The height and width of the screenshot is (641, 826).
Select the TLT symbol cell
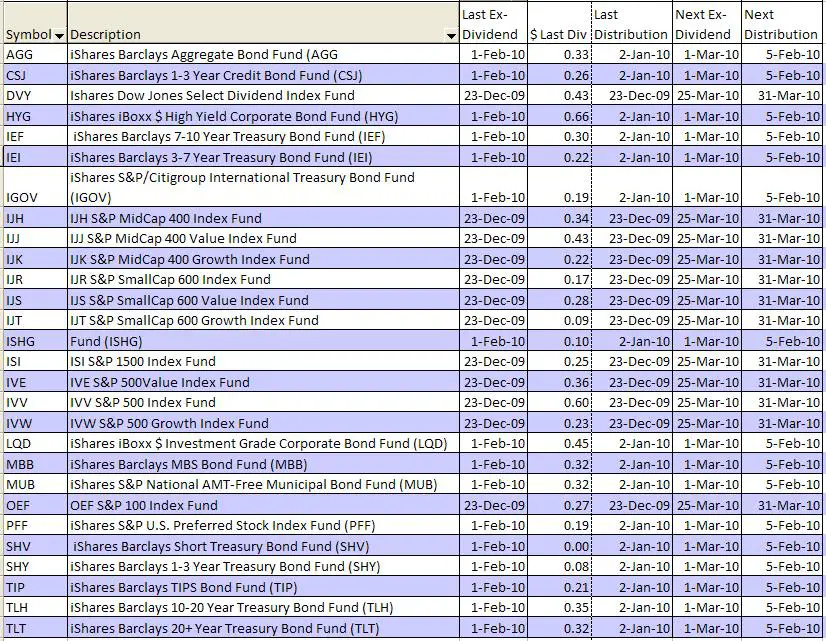click(x=35, y=628)
